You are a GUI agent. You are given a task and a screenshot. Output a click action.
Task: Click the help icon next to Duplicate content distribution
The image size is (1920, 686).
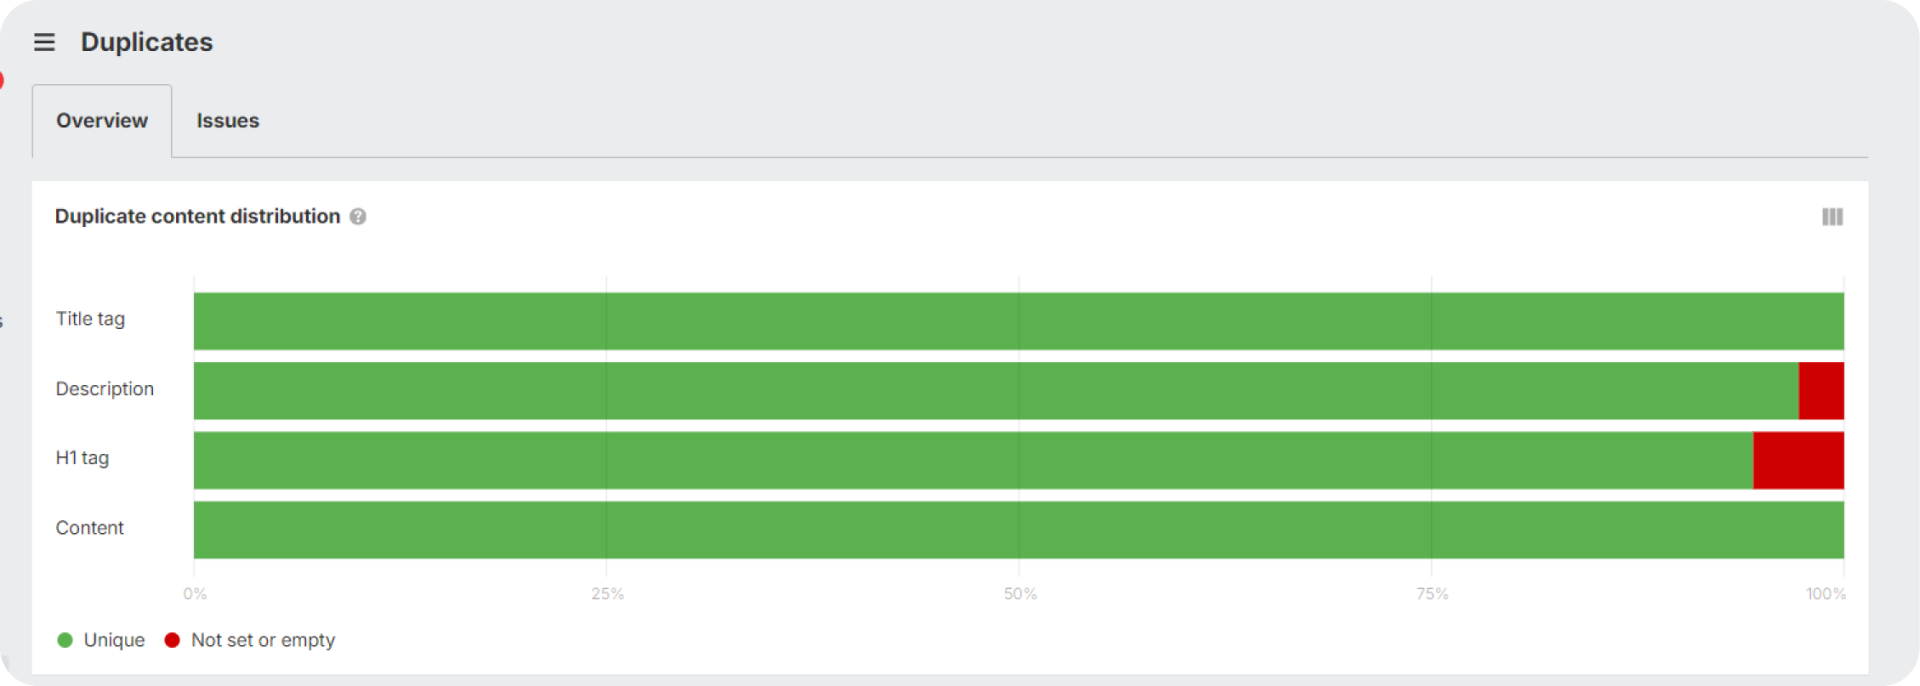click(358, 217)
